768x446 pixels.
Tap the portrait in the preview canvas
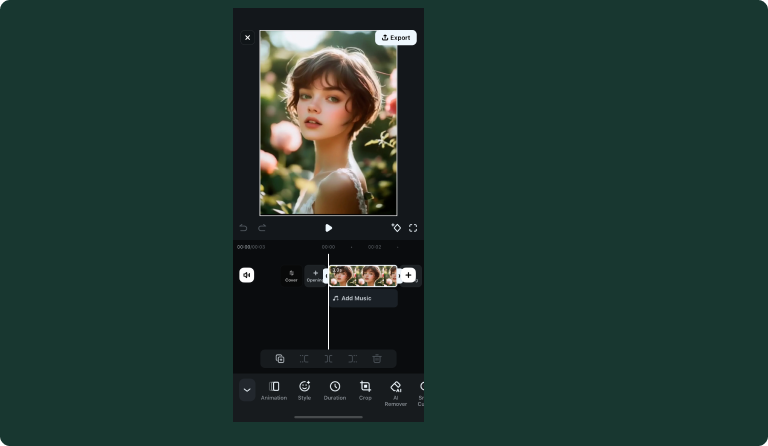(x=328, y=123)
